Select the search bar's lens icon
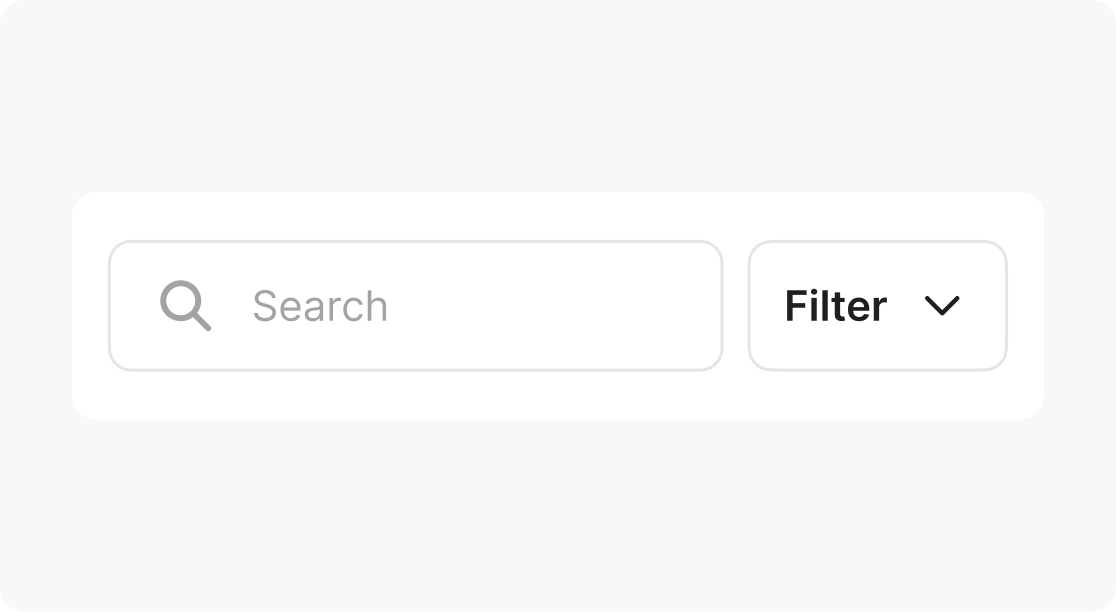This screenshot has height=612, width=1116. (x=185, y=305)
